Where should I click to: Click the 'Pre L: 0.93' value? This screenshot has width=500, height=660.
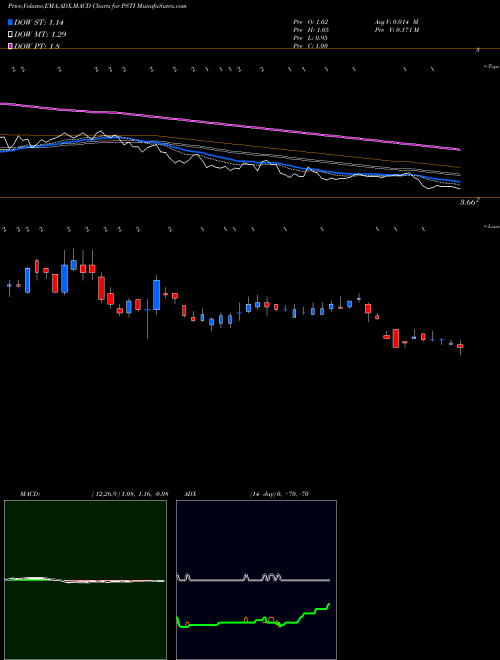pos(311,38)
